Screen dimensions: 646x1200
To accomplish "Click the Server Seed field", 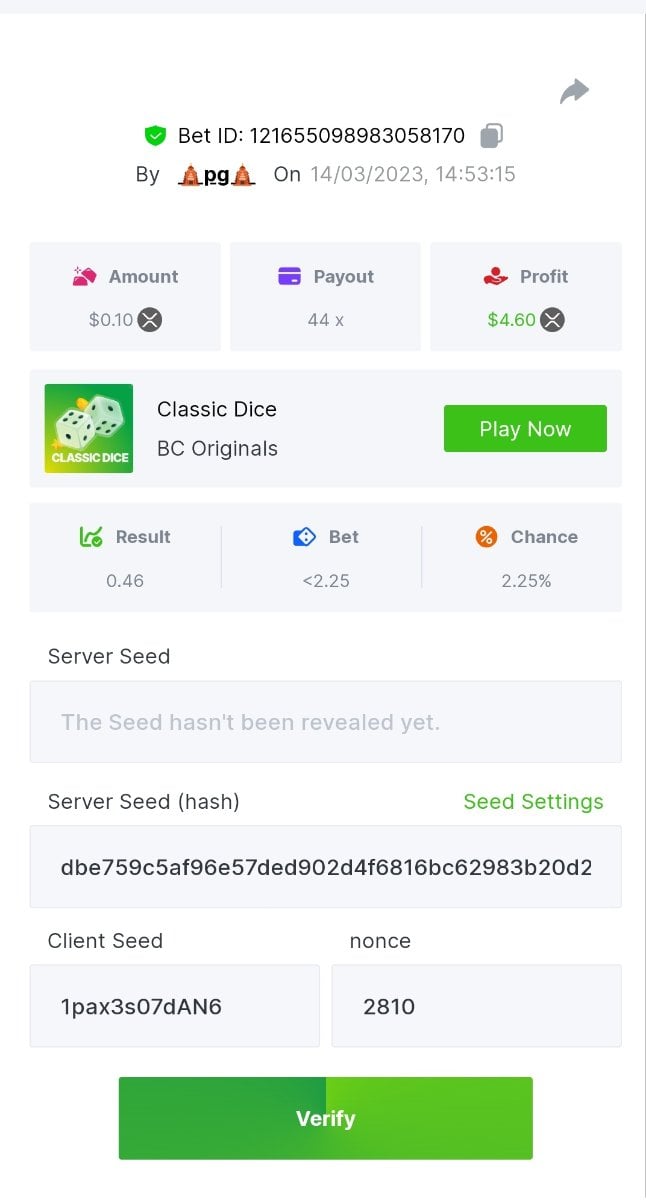I will pos(325,722).
